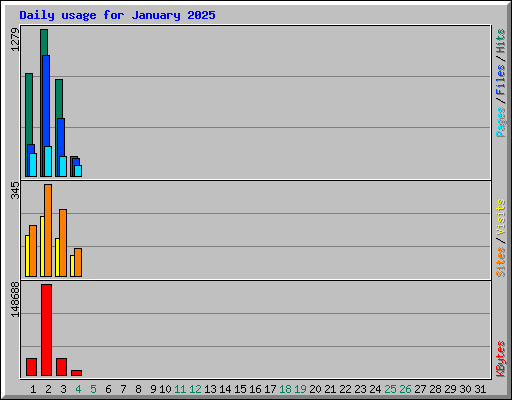The height and width of the screenshot is (400, 512).
Task: Click the cyan Pages bar for day 1
Action: click(33, 165)
